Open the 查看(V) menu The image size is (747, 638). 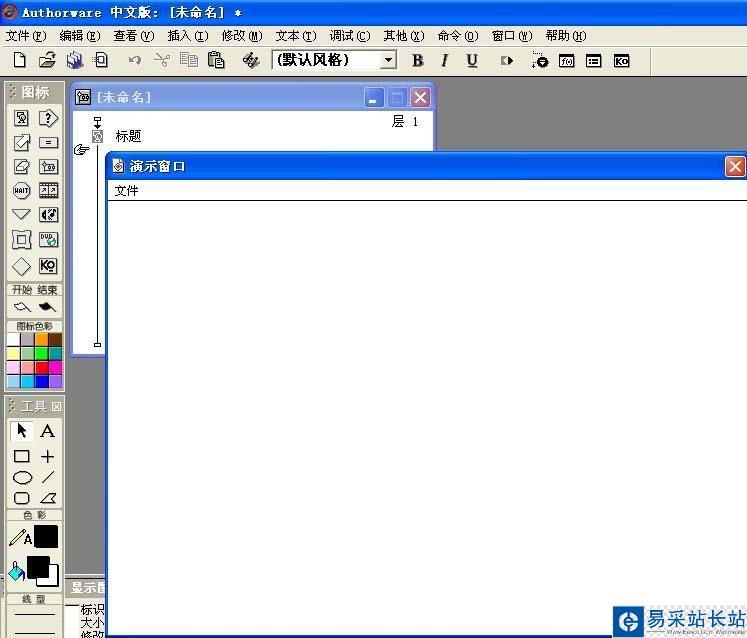tap(134, 36)
